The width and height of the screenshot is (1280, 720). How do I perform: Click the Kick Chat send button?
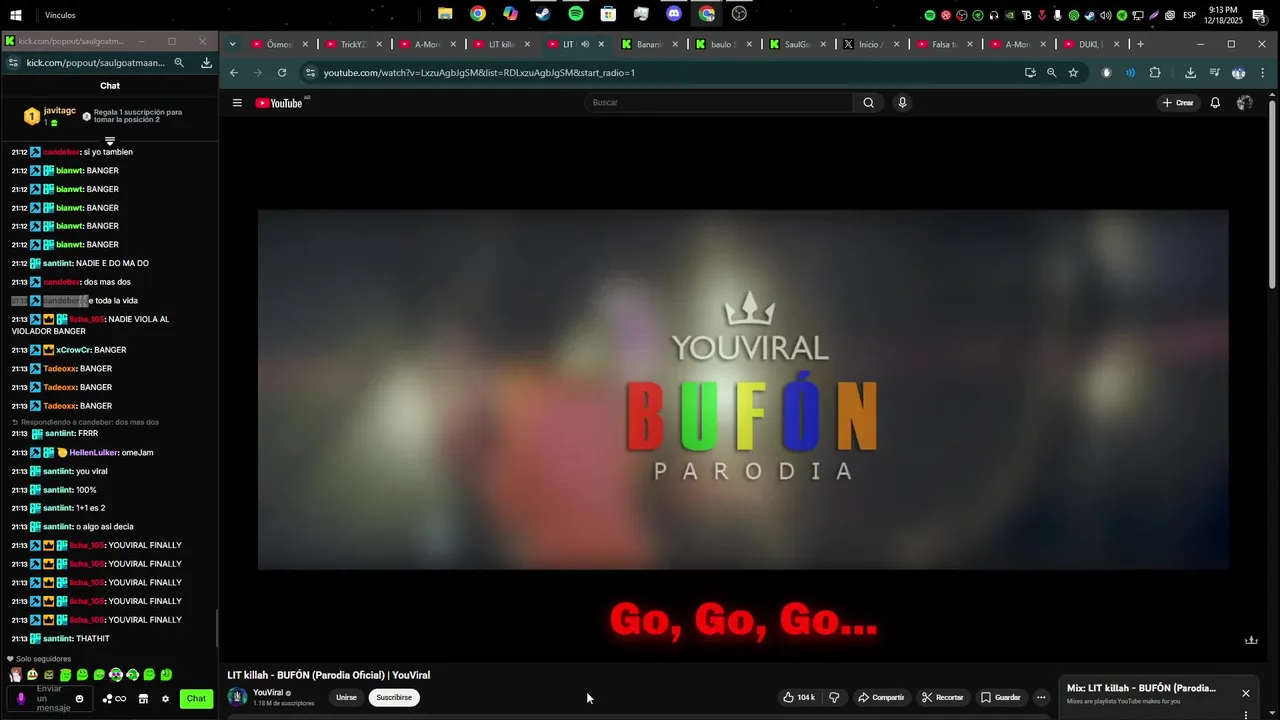197,699
